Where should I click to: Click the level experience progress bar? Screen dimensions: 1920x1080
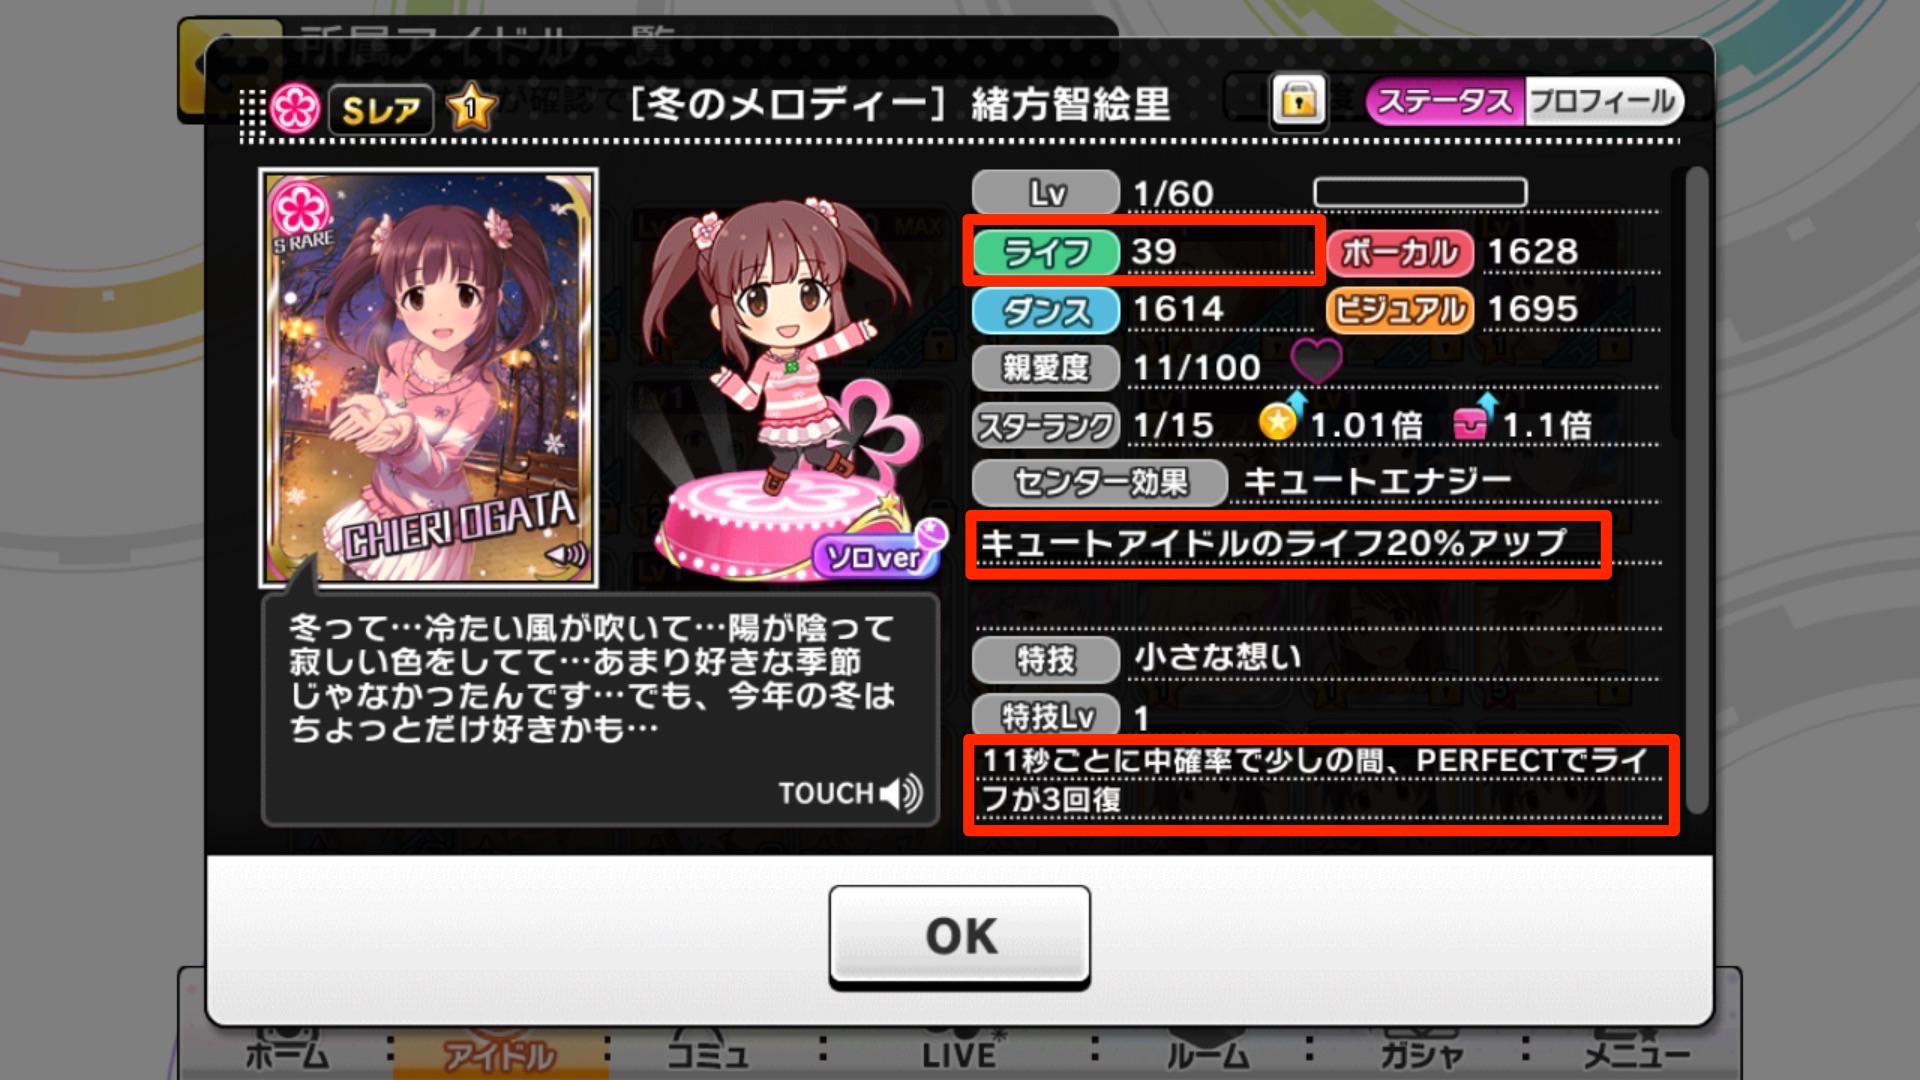[1420, 192]
